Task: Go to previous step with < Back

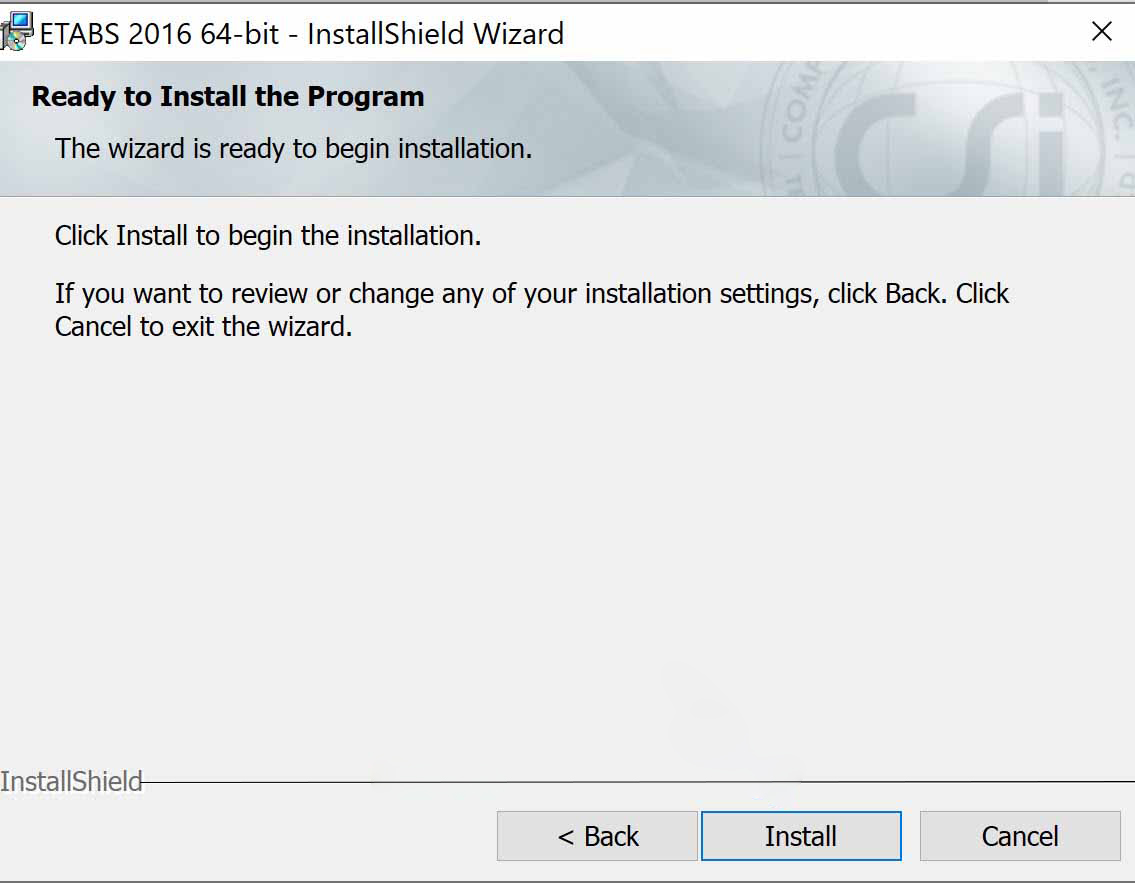Action: coord(597,836)
